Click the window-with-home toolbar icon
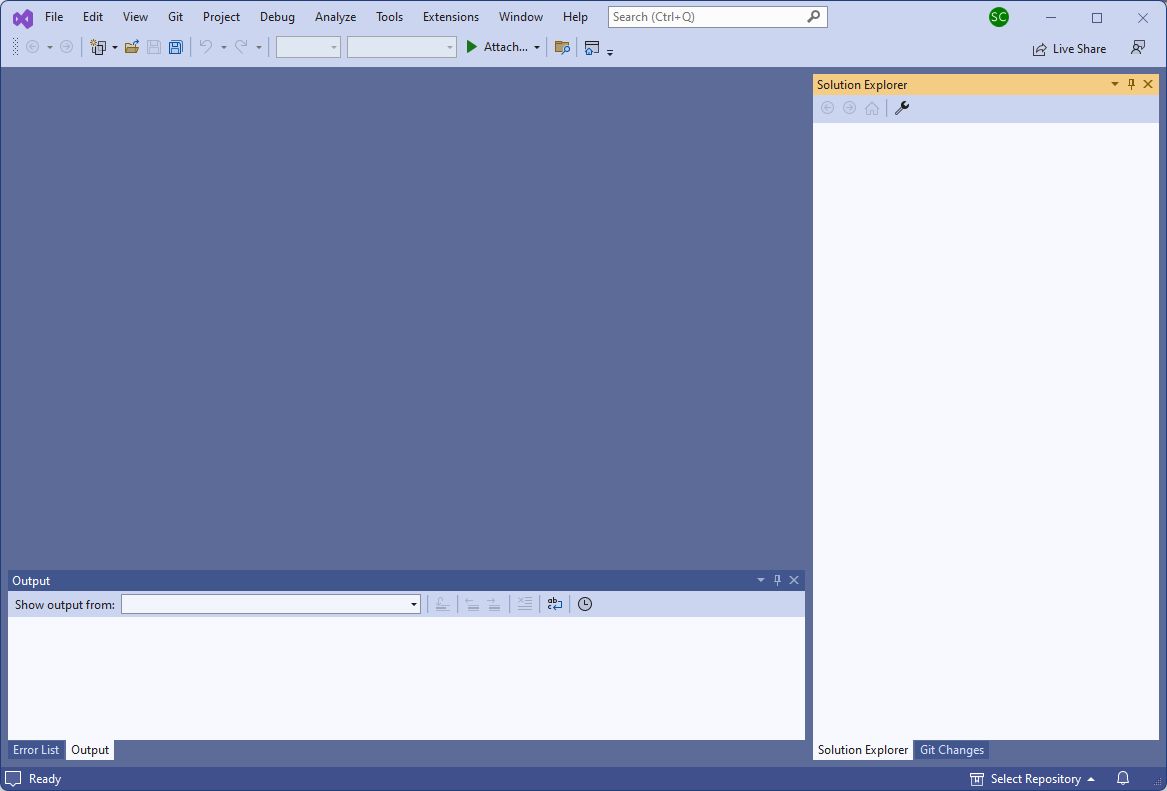This screenshot has height=791, width=1167. click(592, 48)
